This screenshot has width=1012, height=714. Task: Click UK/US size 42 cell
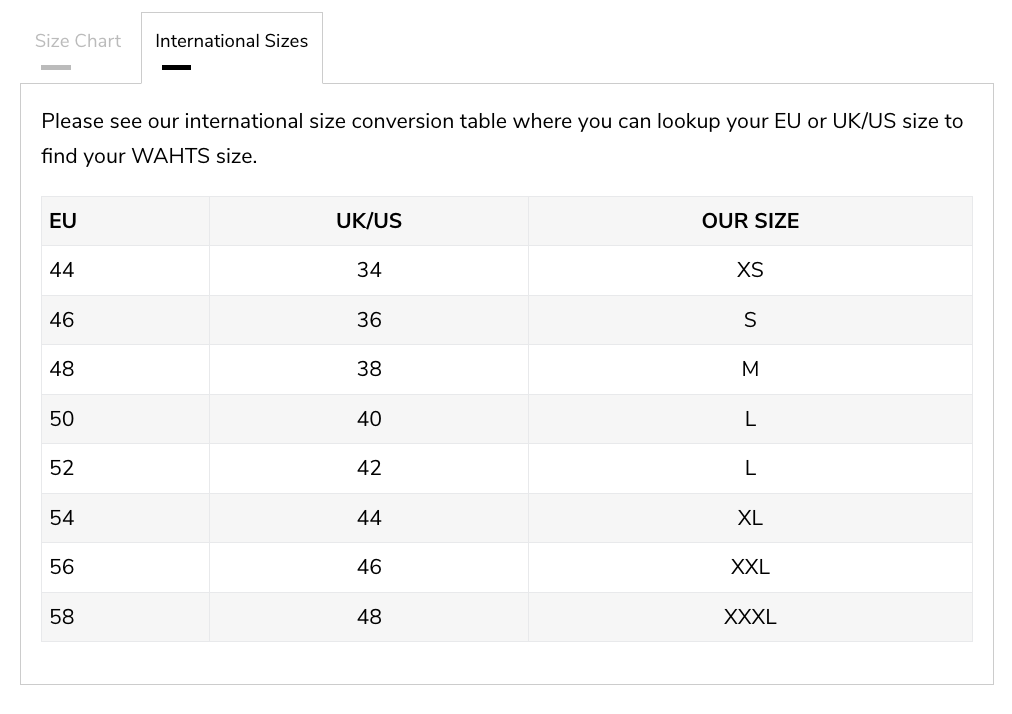(369, 468)
